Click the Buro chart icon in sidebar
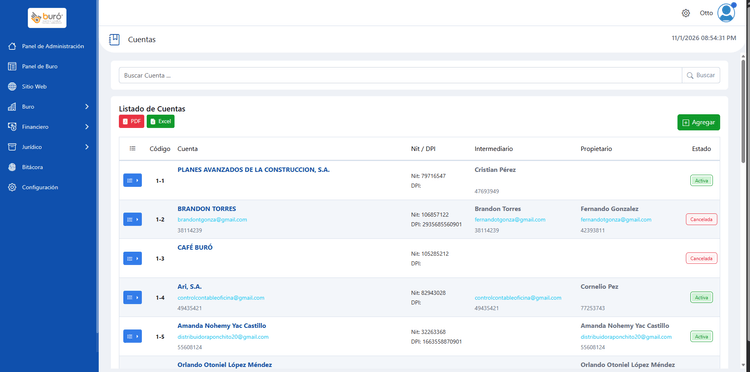This screenshot has height=372, width=750. [x=12, y=107]
